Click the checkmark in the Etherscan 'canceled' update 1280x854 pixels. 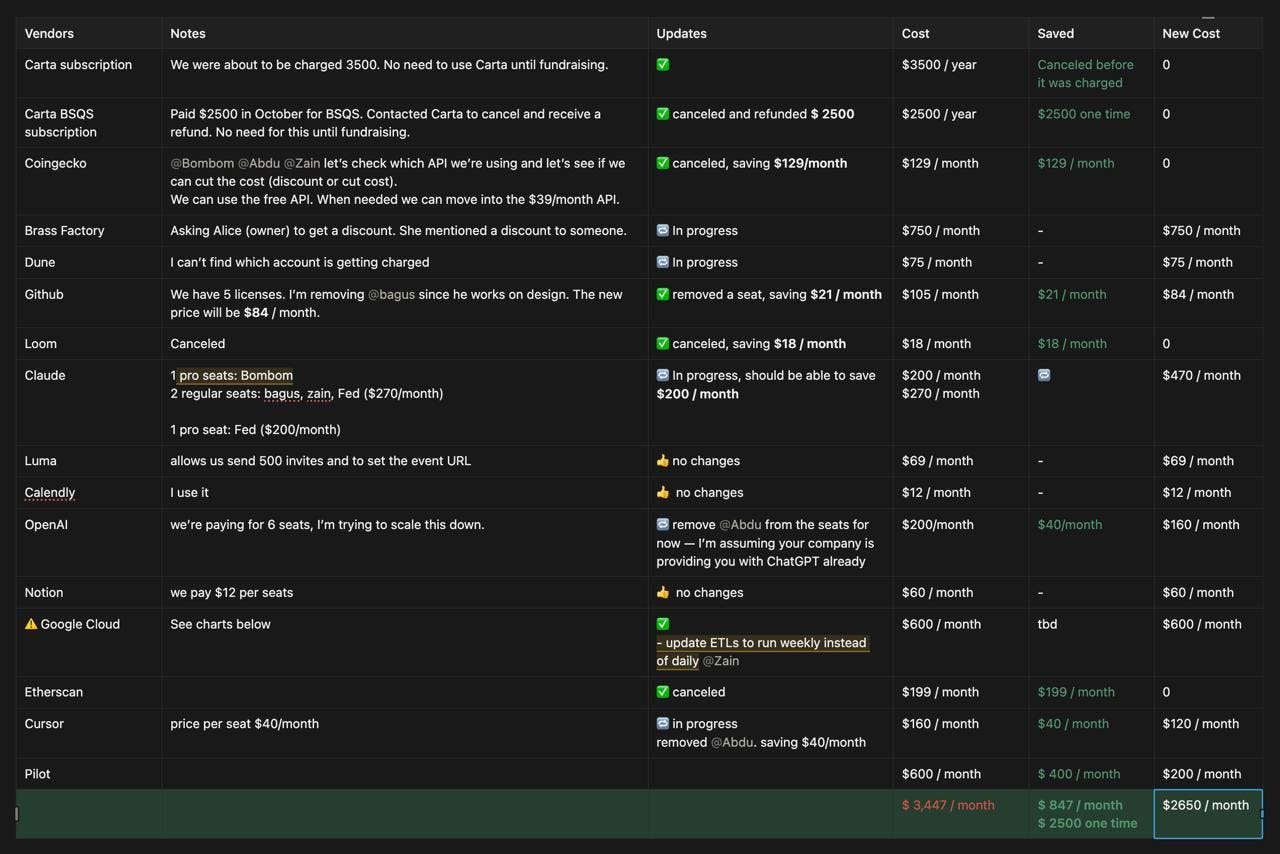(x=662, y=692)
